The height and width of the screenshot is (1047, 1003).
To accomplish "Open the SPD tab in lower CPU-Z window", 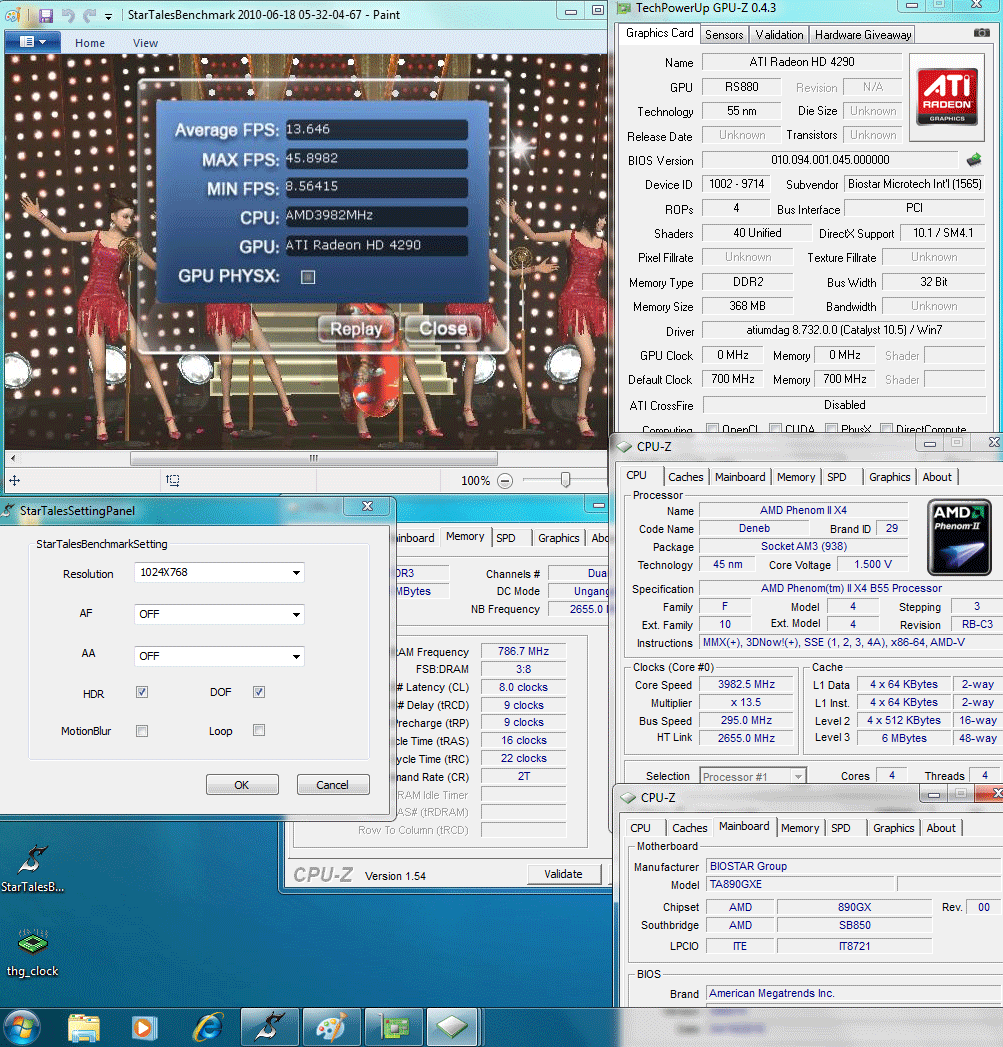I will 841,828.
